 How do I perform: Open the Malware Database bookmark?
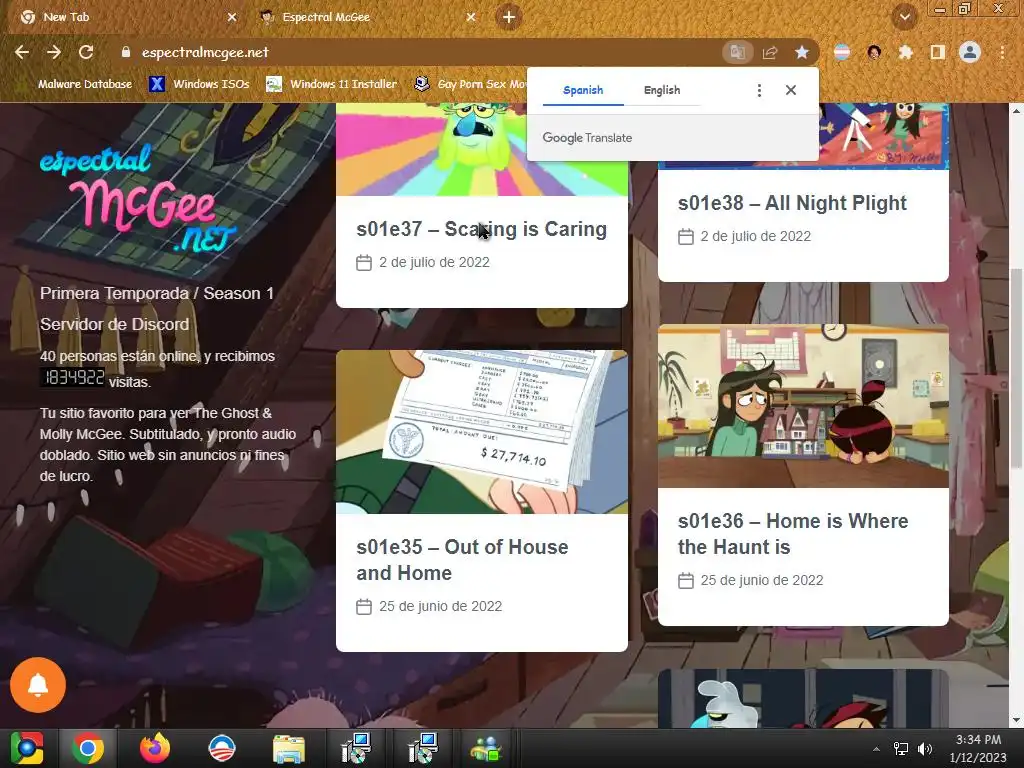pos(74,84)
